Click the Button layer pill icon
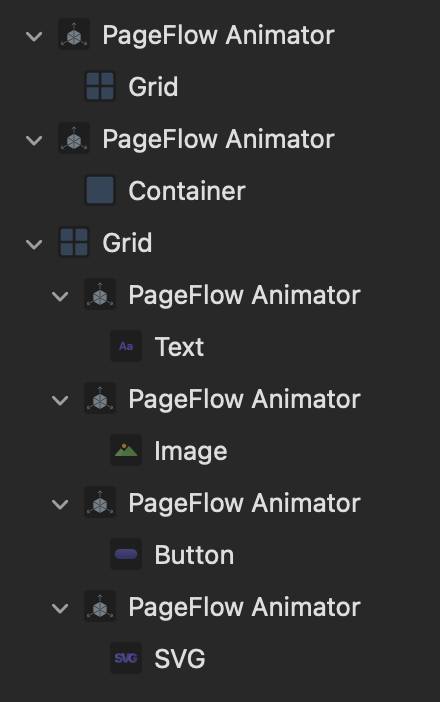The image size is (440, 702). (x=126, y=554)
